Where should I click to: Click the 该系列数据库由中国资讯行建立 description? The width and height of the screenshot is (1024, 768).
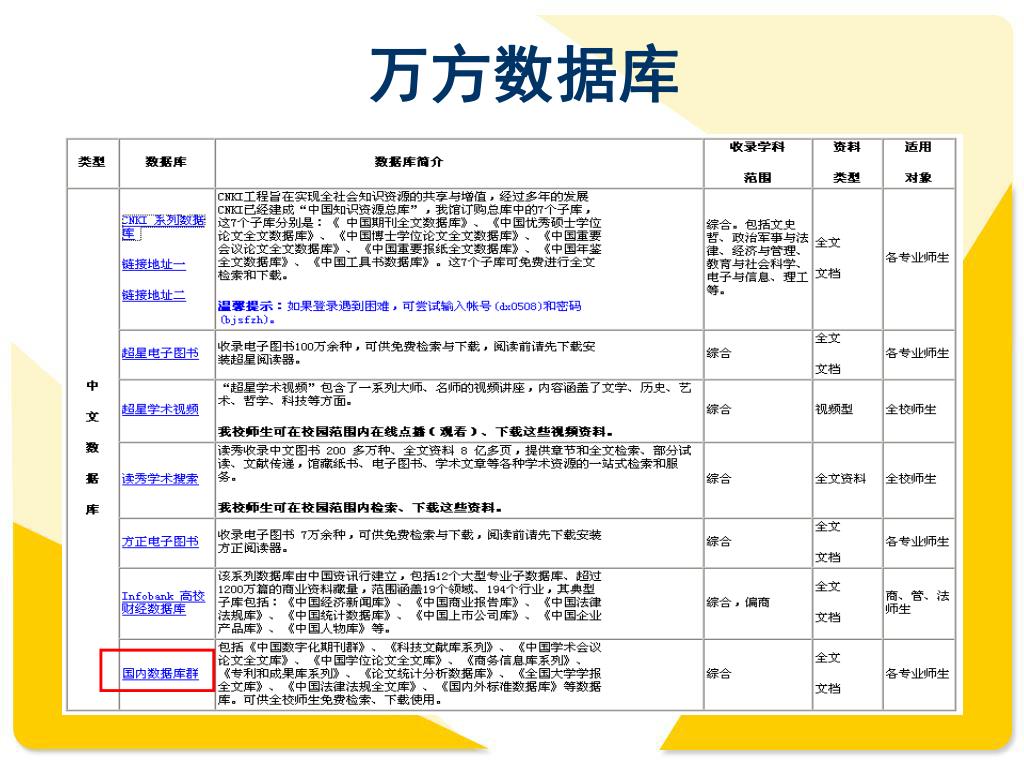[409, 602]
